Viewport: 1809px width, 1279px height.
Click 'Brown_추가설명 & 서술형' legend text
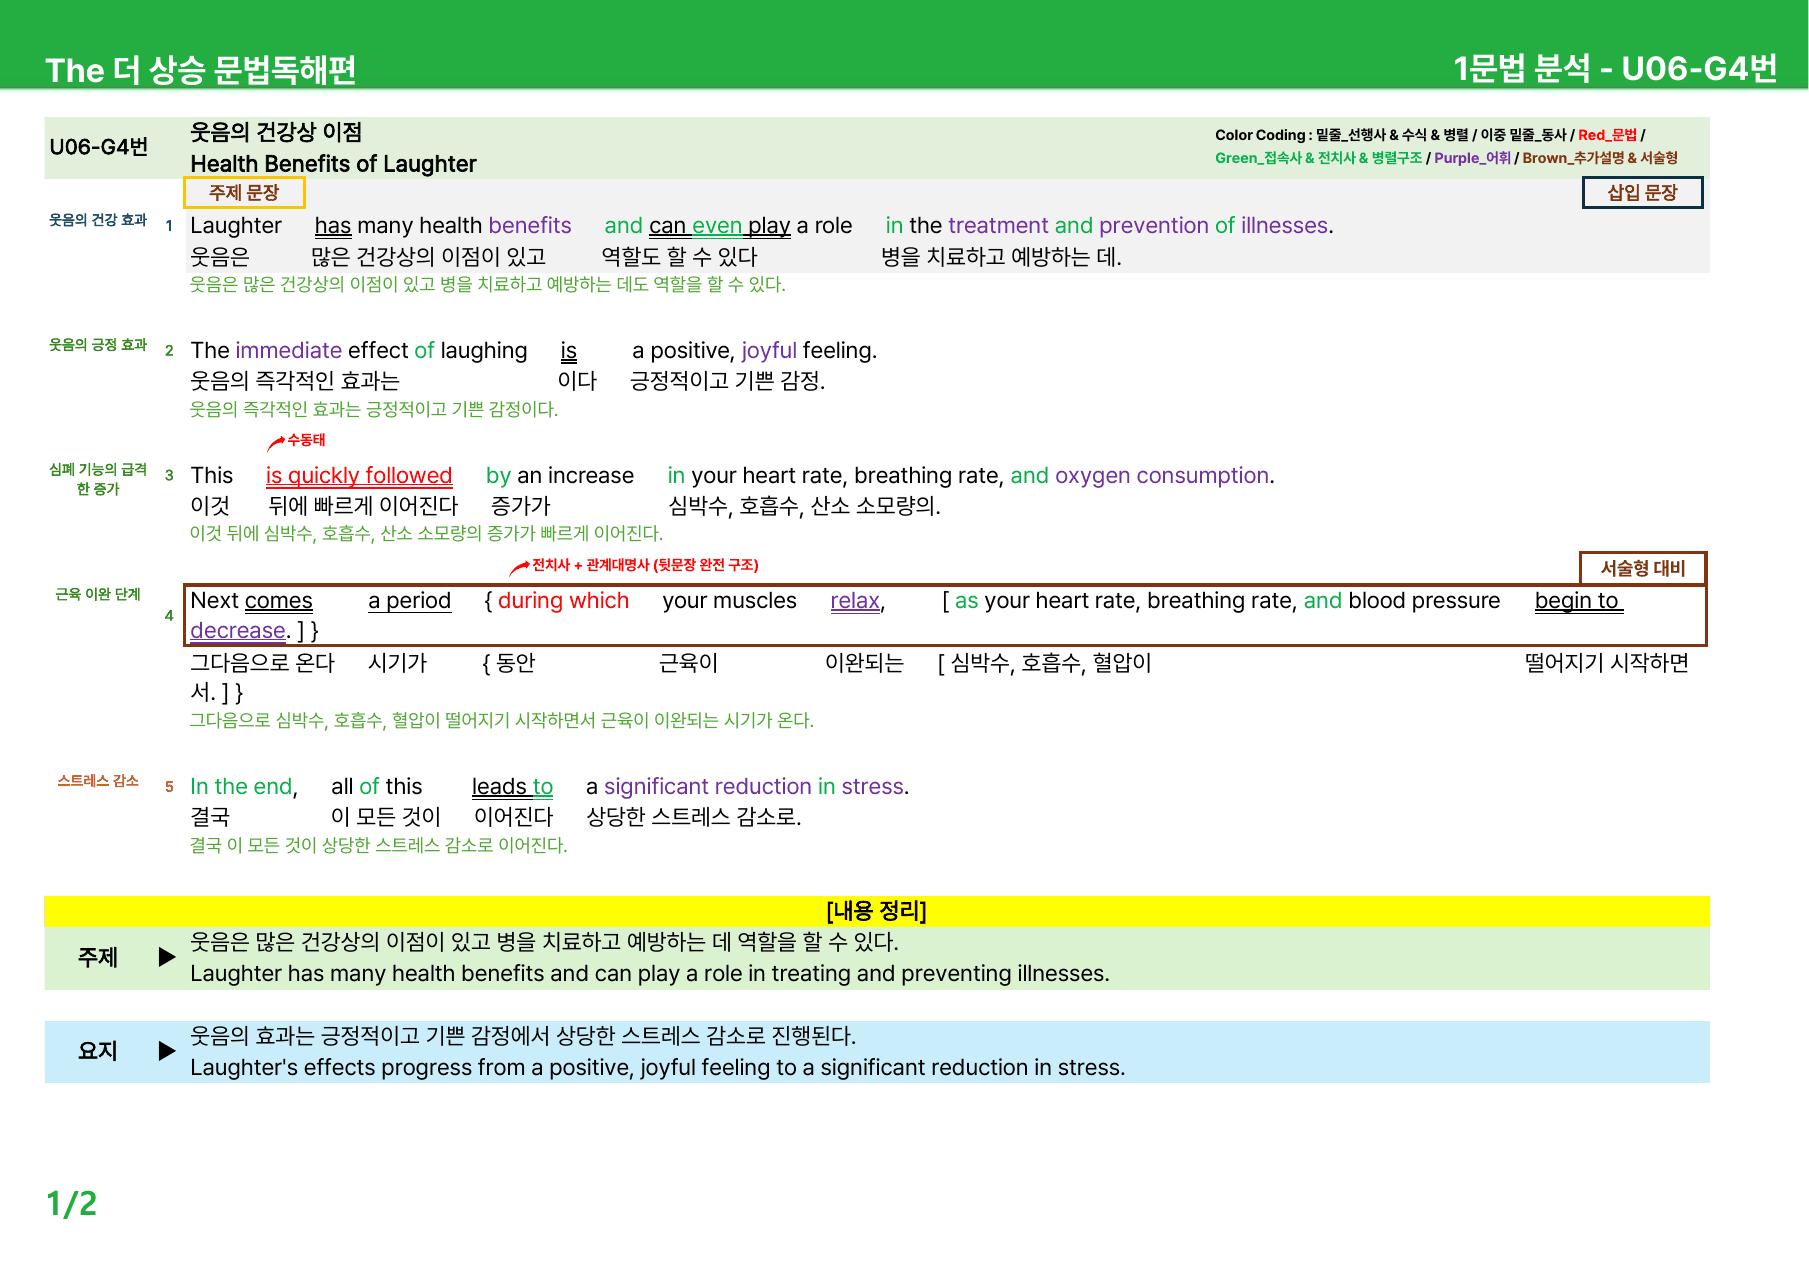pos(1600,158)
